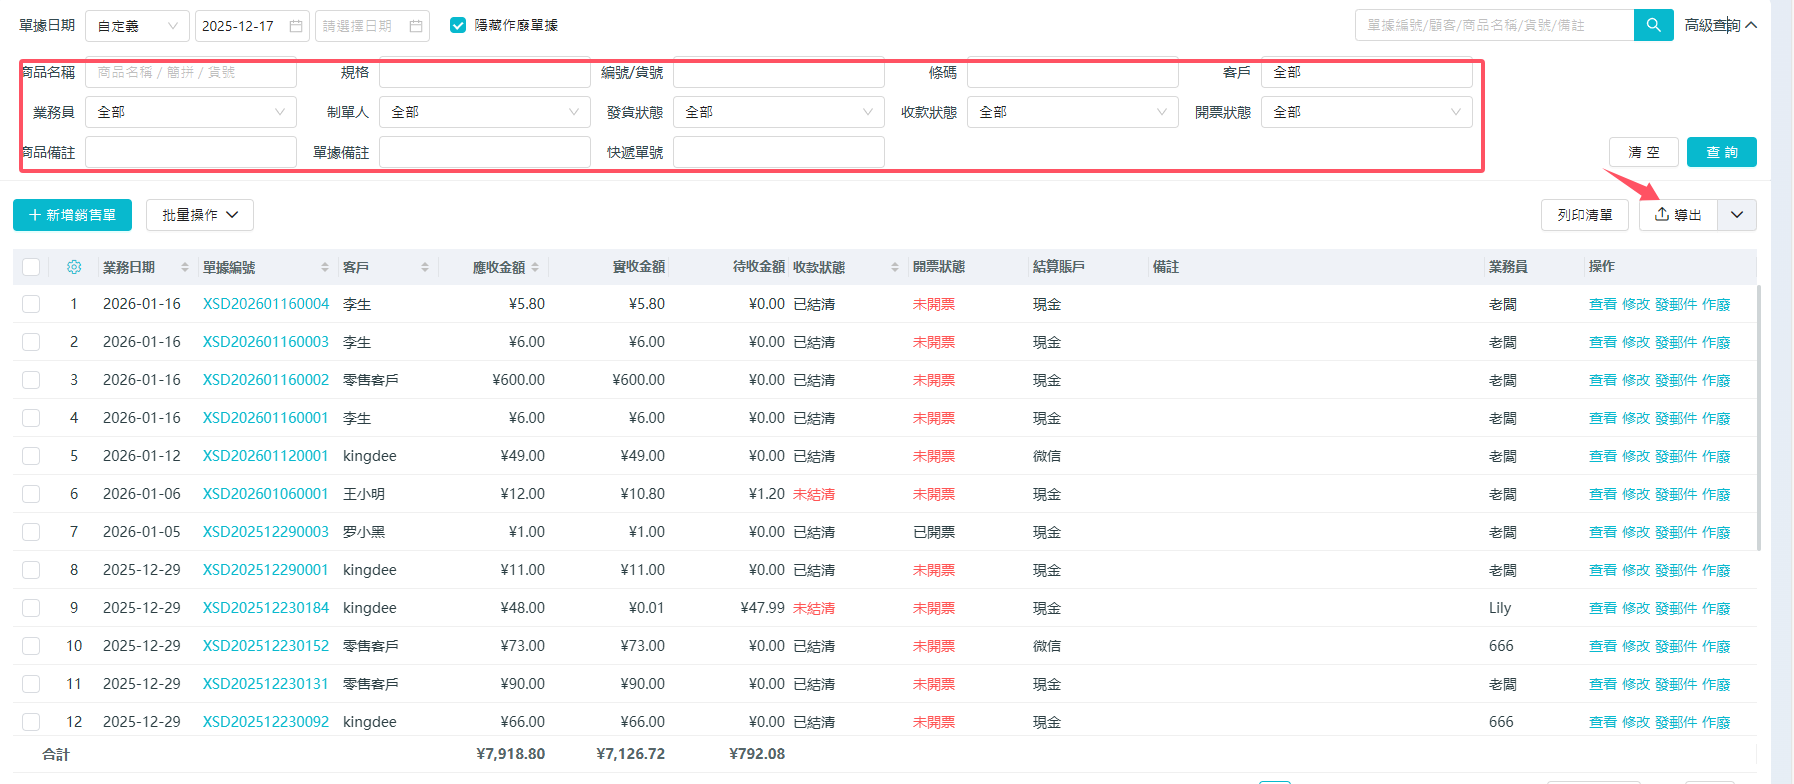Click sort arrows on 業務日期 column
1794x784 pixels.
185,267
